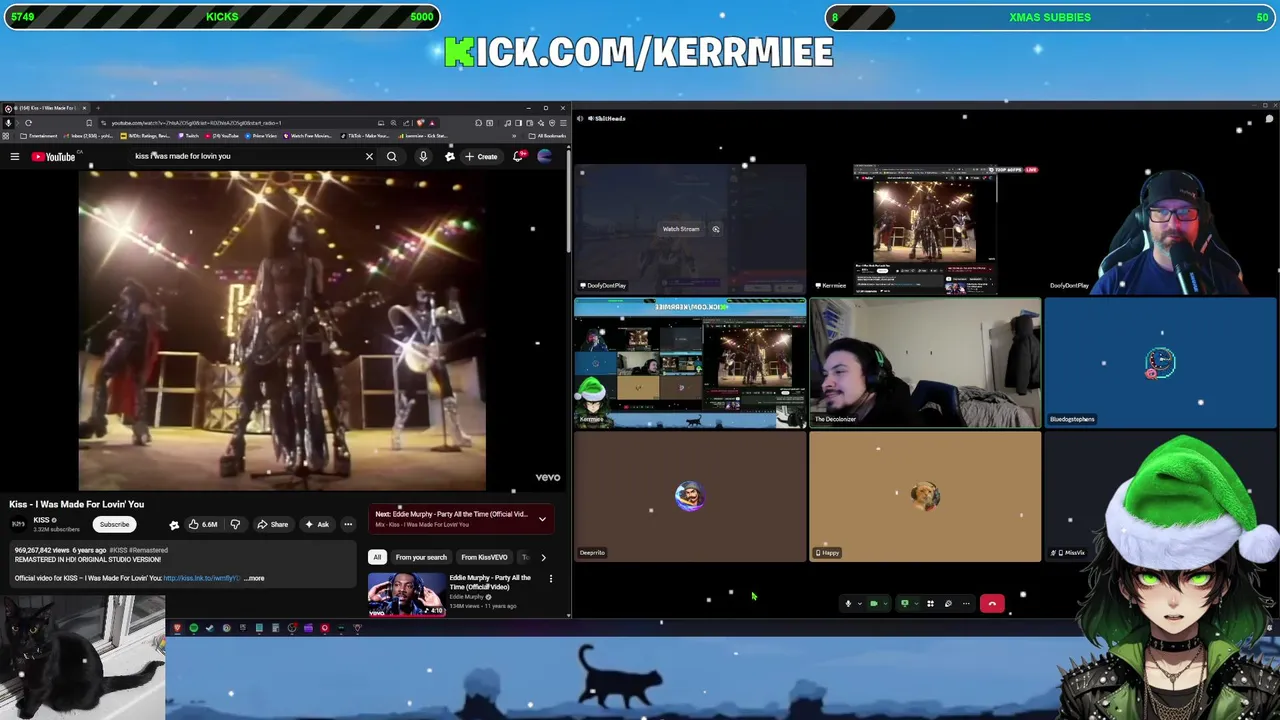
Task: Expand the Next up Mix playlist panel
Action: click(x=542, y=518)
